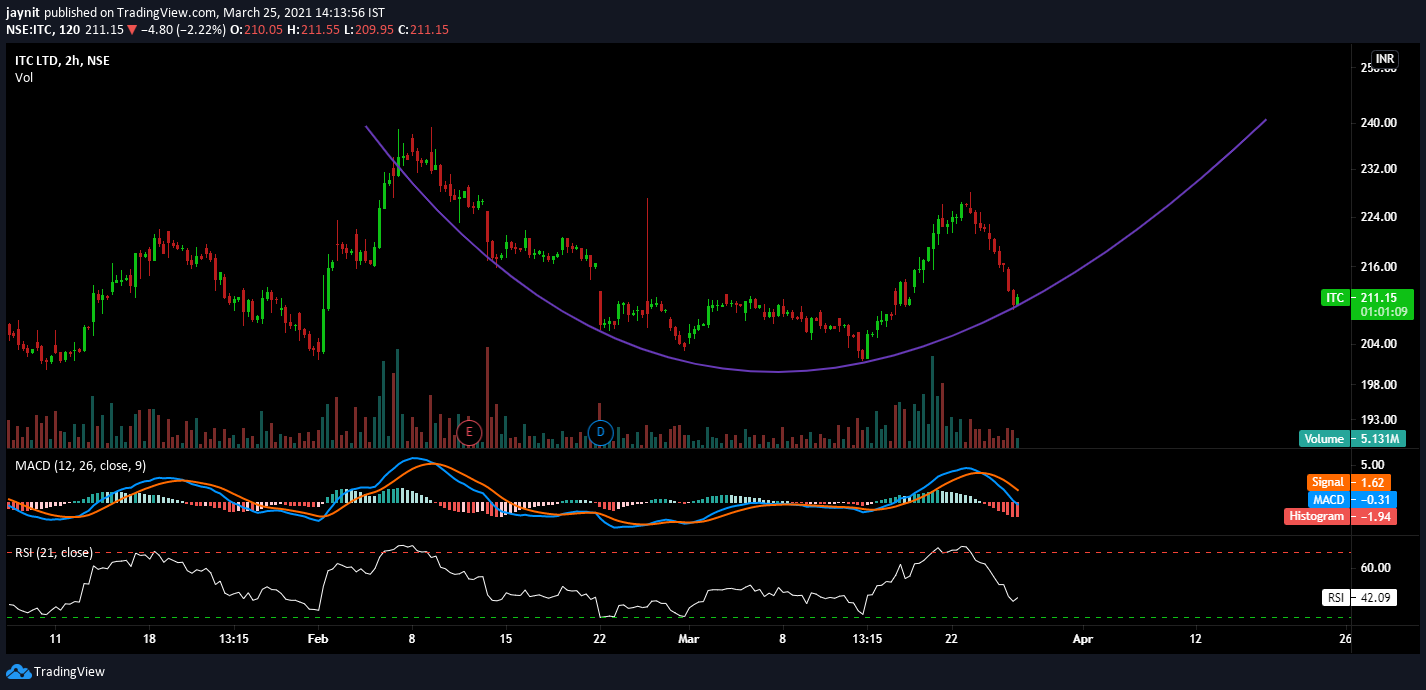
Task: Click the '15' date on time axis
Action: (x=505, y=638)
